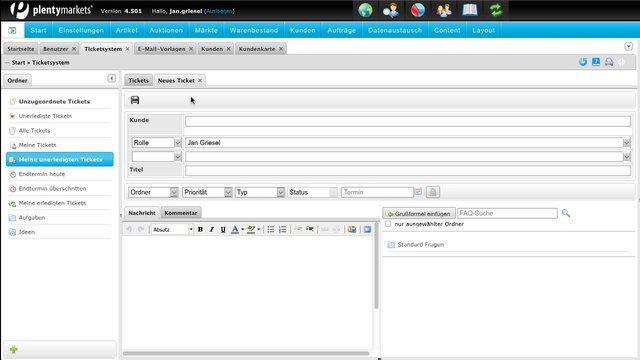Image resolution: width=640 pixels, height=360 pixels.
Task: Switch to the Tickets tab
Action: click(x=138, y=80)
